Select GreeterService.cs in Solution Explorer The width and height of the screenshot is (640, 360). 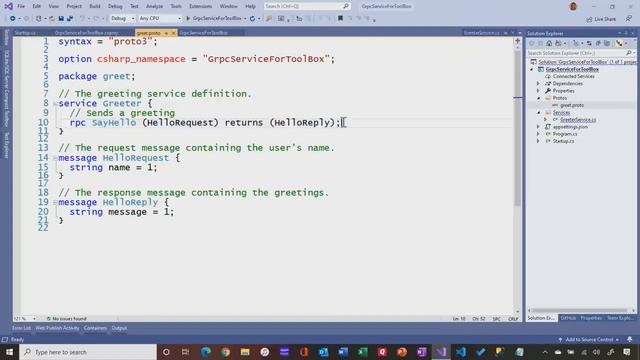tap(578, 120)
